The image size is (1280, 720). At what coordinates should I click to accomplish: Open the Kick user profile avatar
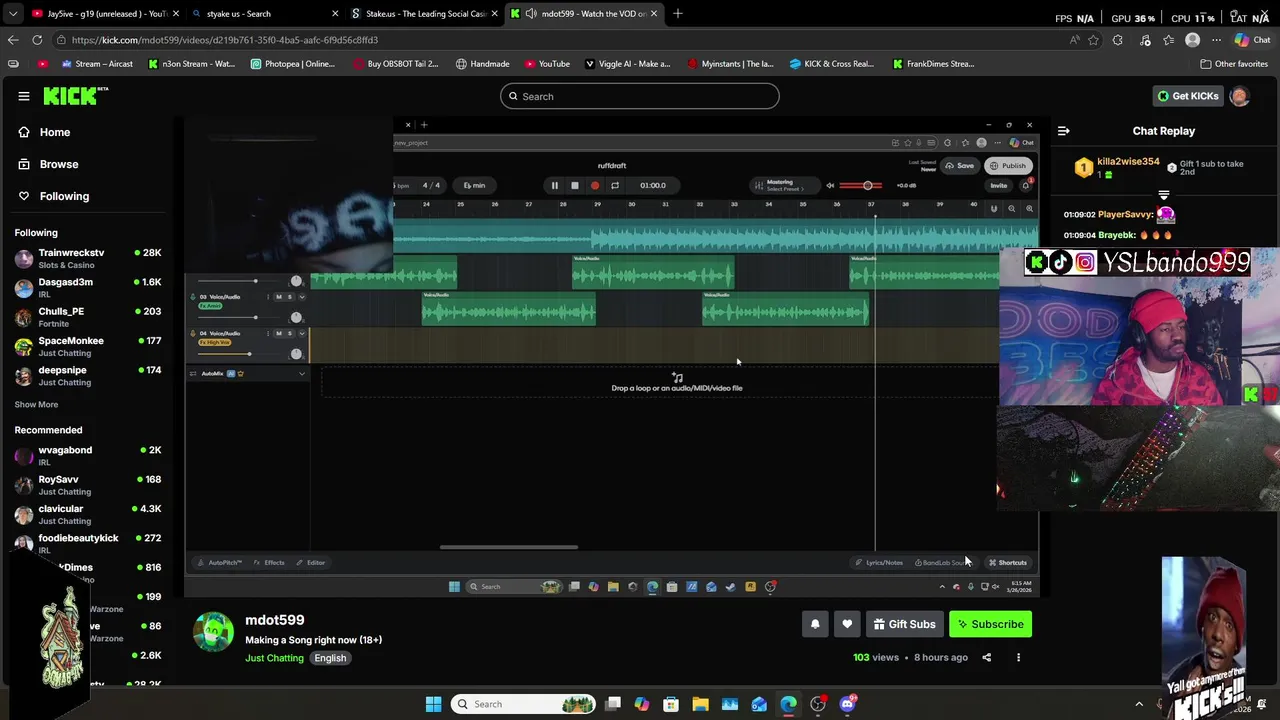point(1239,96)
